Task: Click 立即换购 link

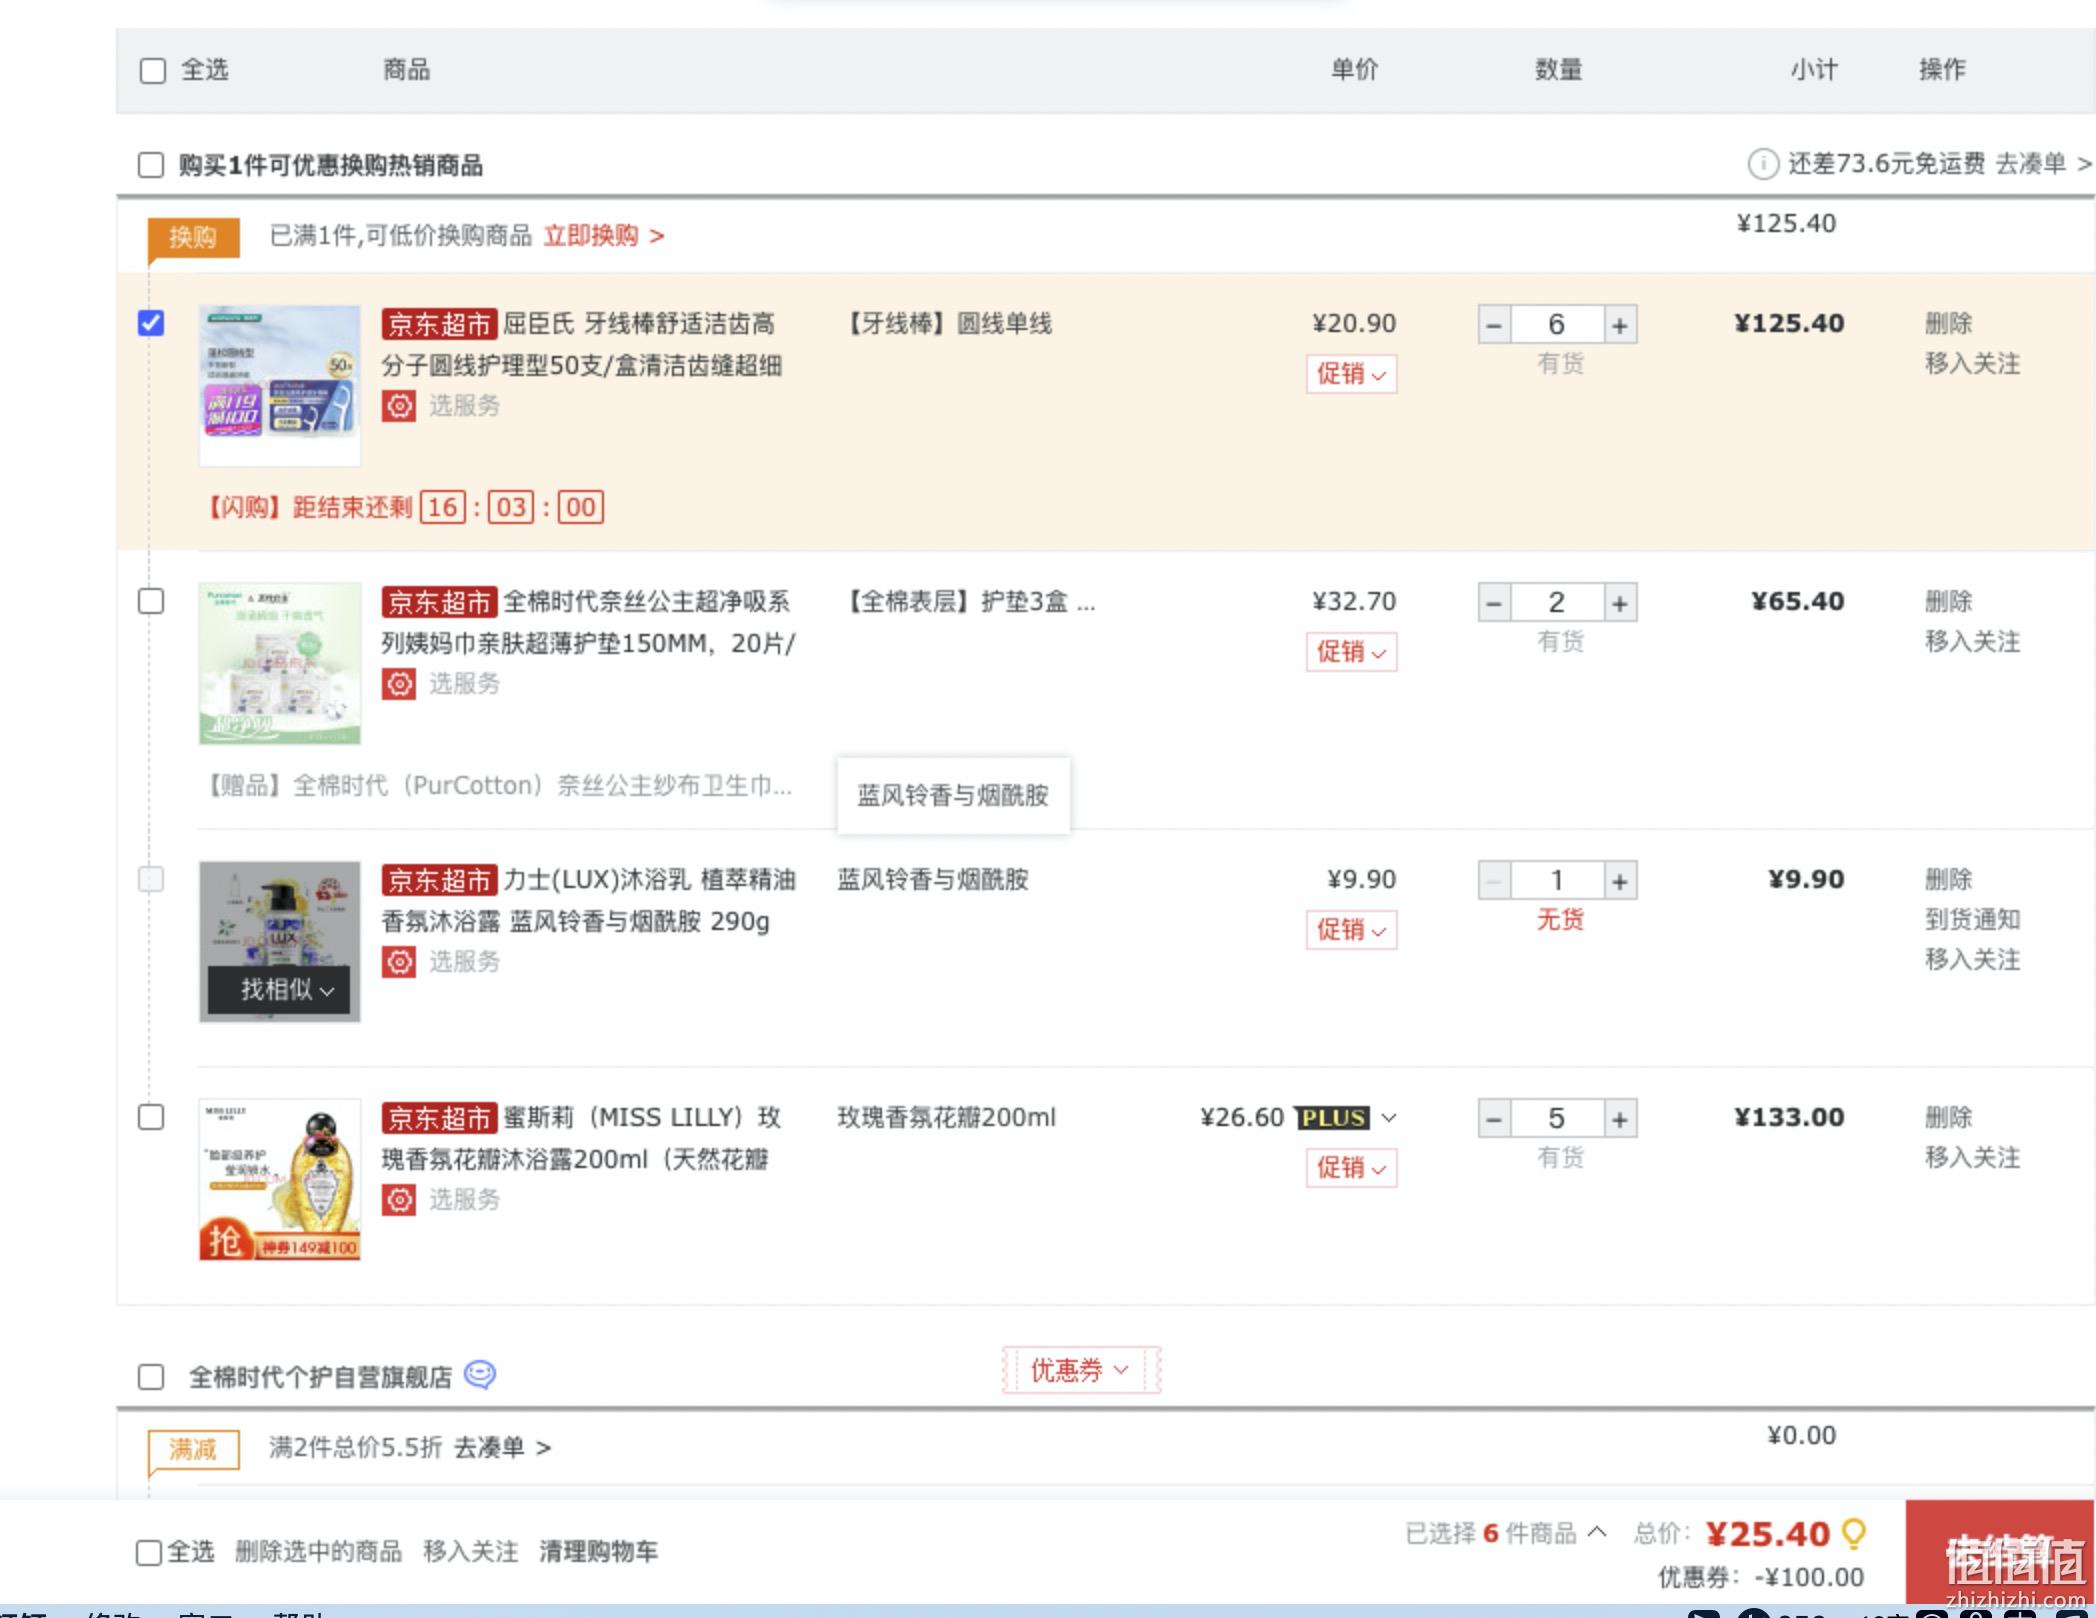Action: 603,236
